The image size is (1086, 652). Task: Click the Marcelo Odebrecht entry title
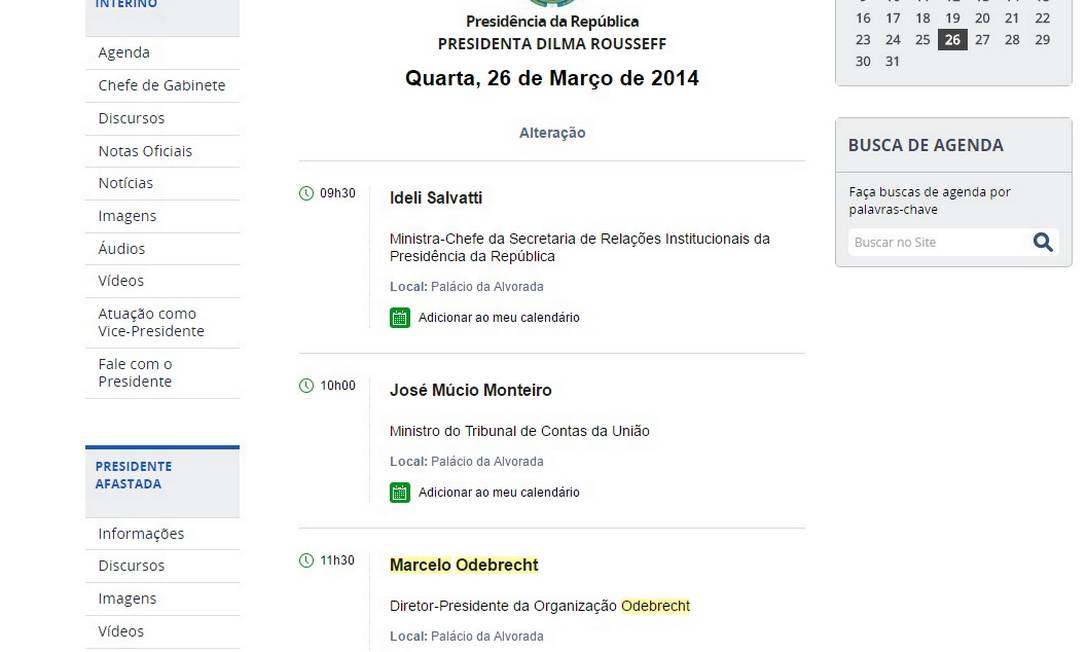(x=463, y=565)
